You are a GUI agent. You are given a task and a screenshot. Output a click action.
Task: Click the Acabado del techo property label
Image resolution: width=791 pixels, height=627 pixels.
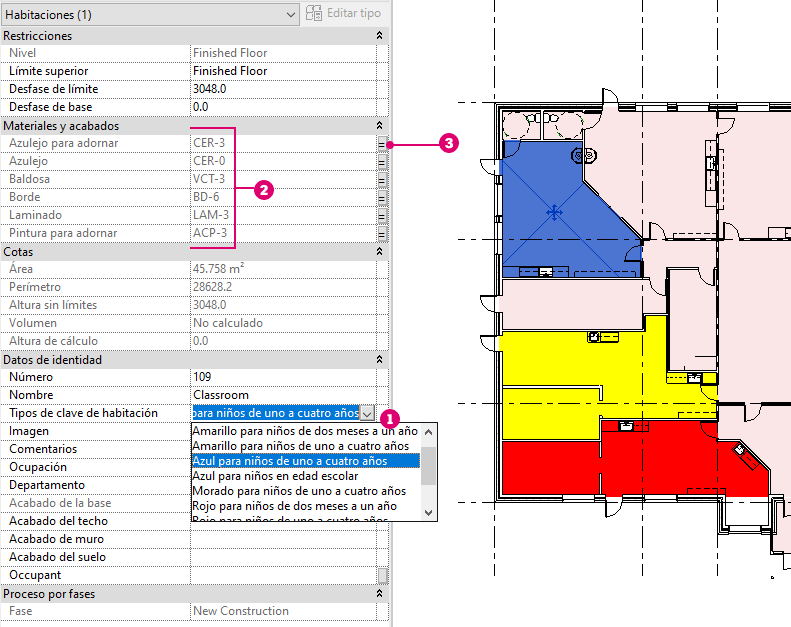point(59,521)
